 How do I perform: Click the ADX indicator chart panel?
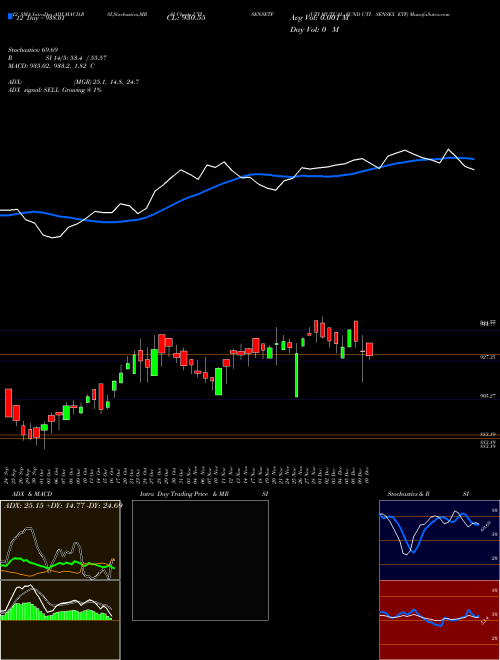point(60,540)
